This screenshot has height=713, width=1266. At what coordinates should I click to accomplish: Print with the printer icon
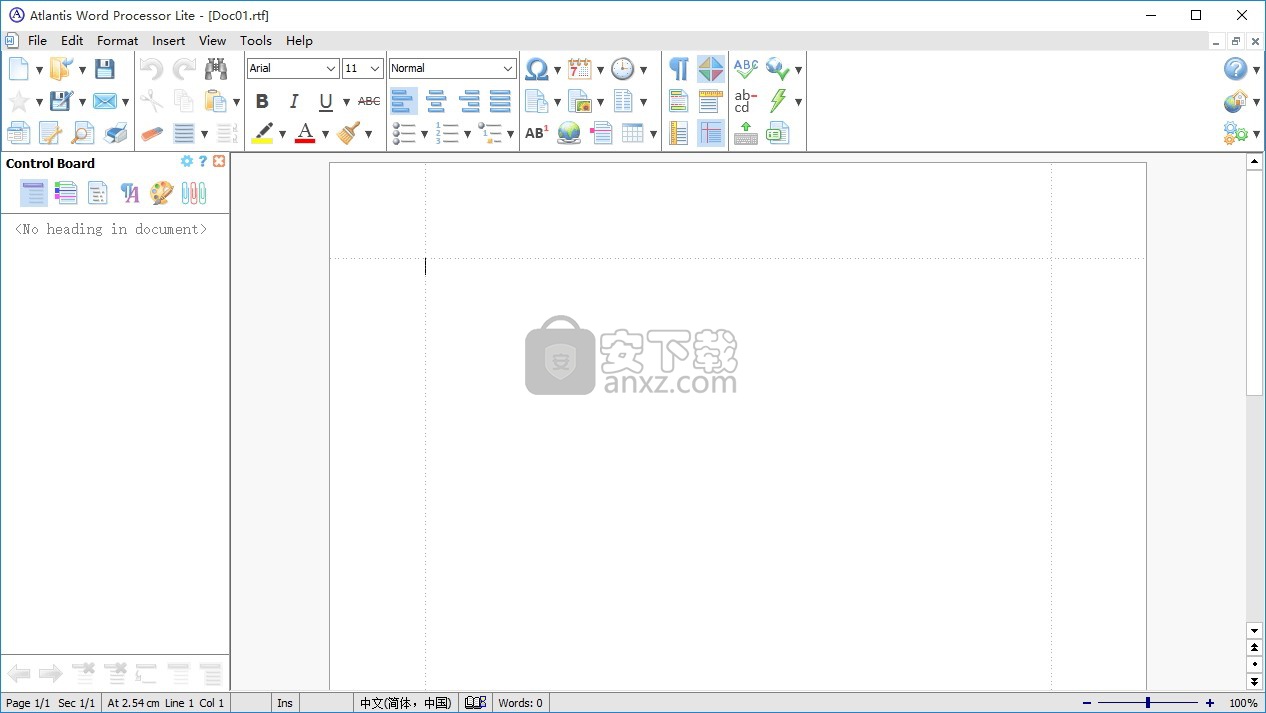[x=116, y=133]
